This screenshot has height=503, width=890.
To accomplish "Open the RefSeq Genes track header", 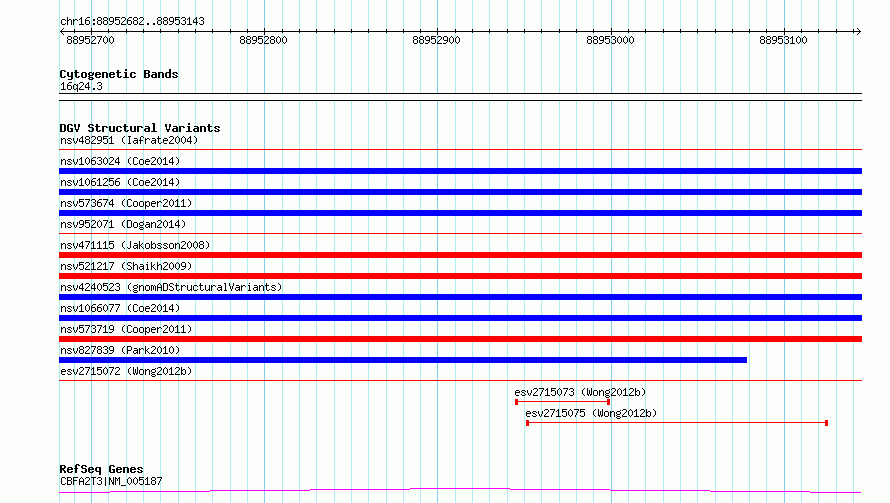I will 102,469.
